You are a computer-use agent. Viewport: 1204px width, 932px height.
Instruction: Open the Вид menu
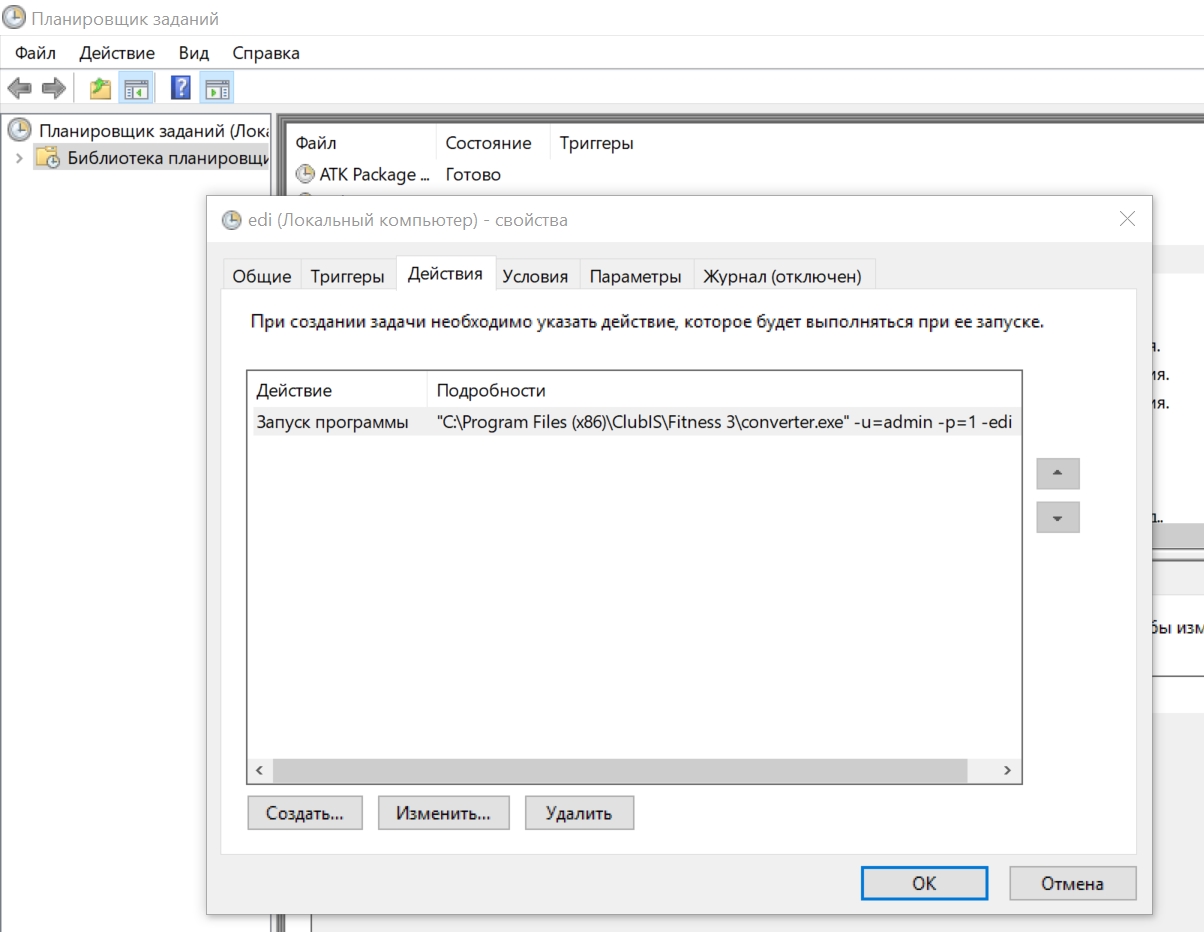[194, 53]
